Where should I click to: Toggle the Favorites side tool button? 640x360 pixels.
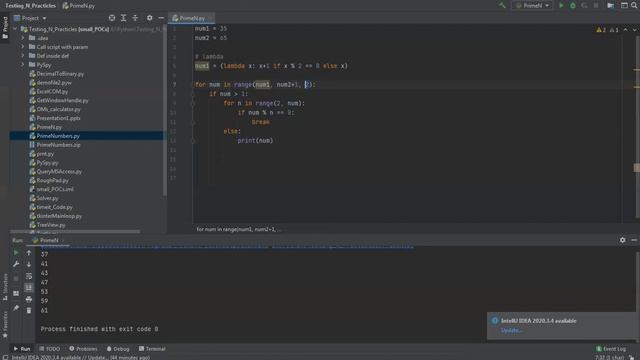pos(5,325)
